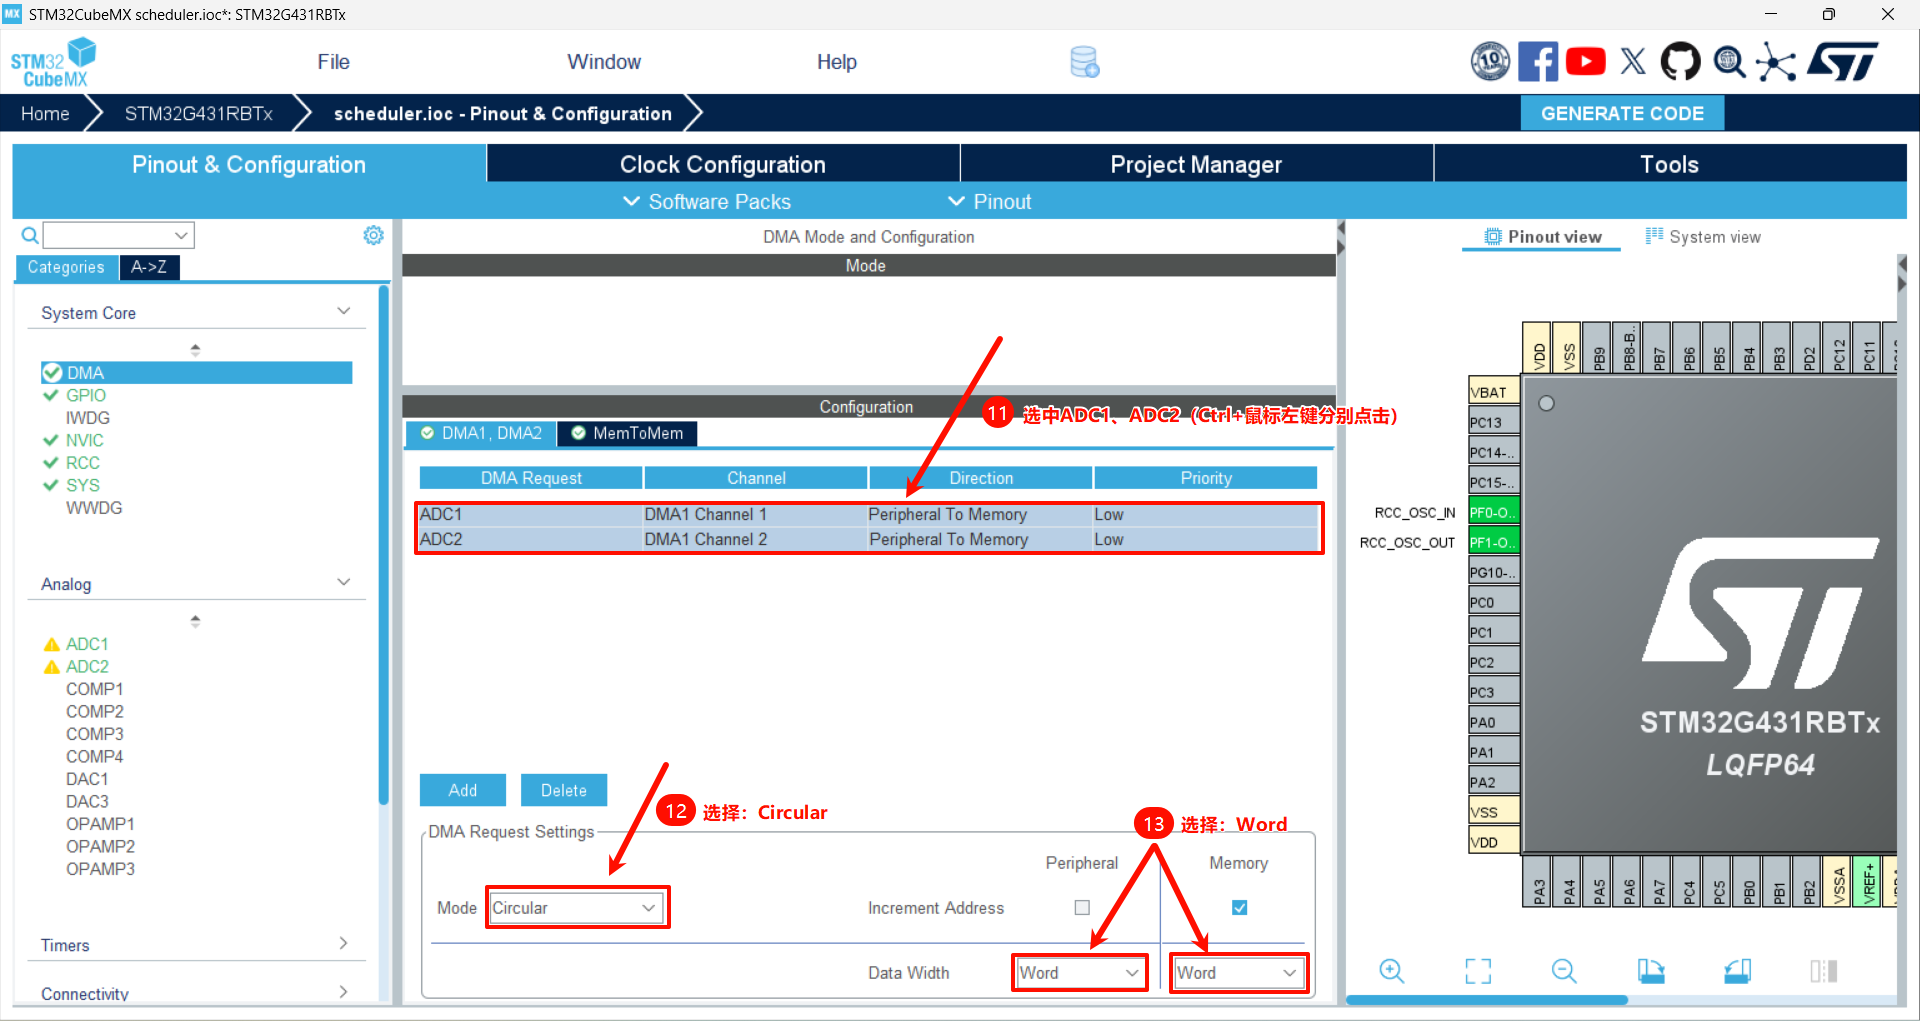1920x1021 pixels.
Task: Open the YouTube link icon
Action: click(1585, 62)
